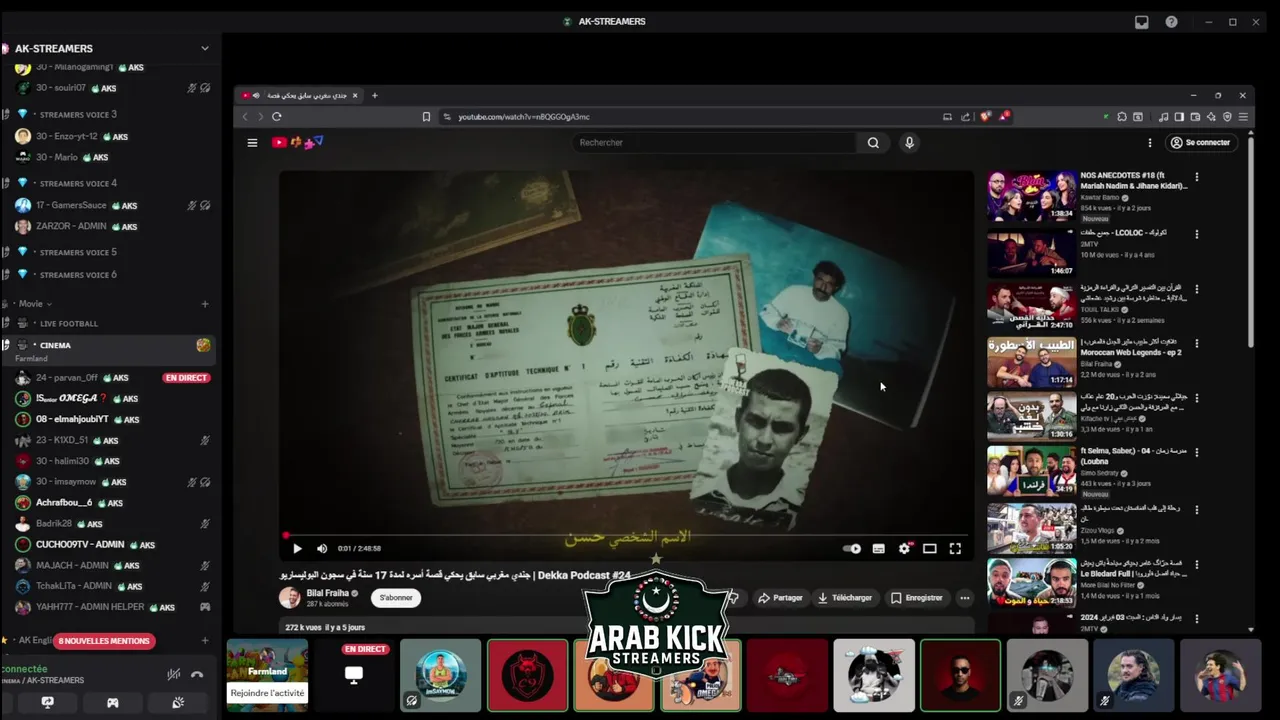
Task: Open options menu for NOS ANECDOTES #18
Action: coord(1197,177)
